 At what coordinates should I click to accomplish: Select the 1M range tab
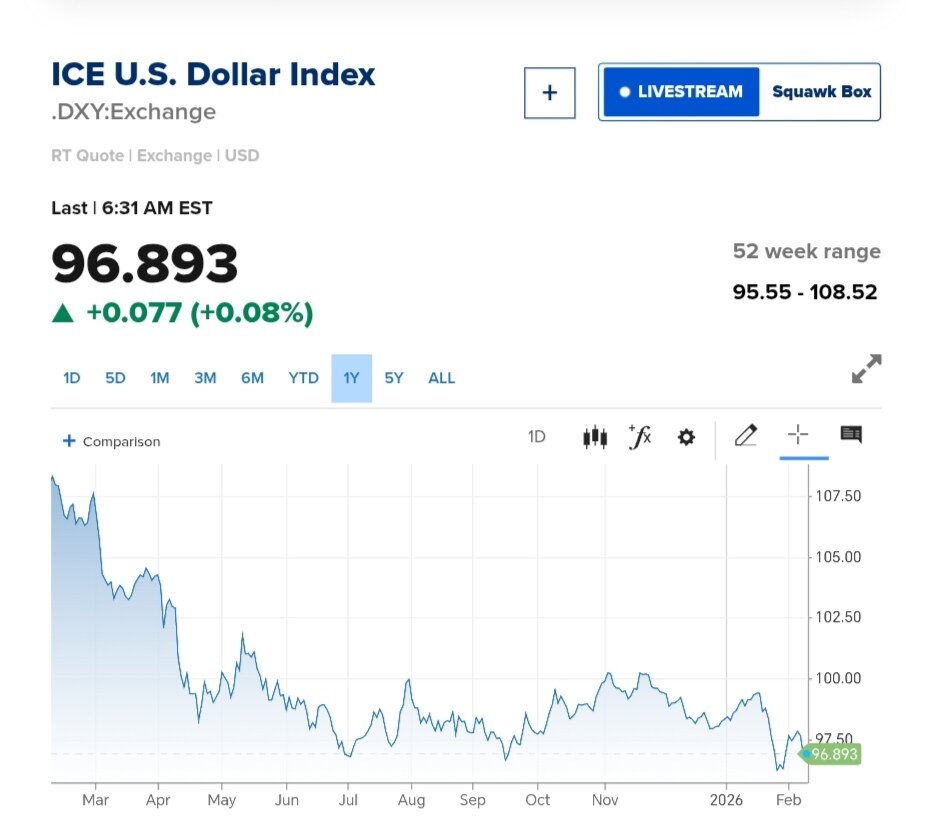click(160, 378)
